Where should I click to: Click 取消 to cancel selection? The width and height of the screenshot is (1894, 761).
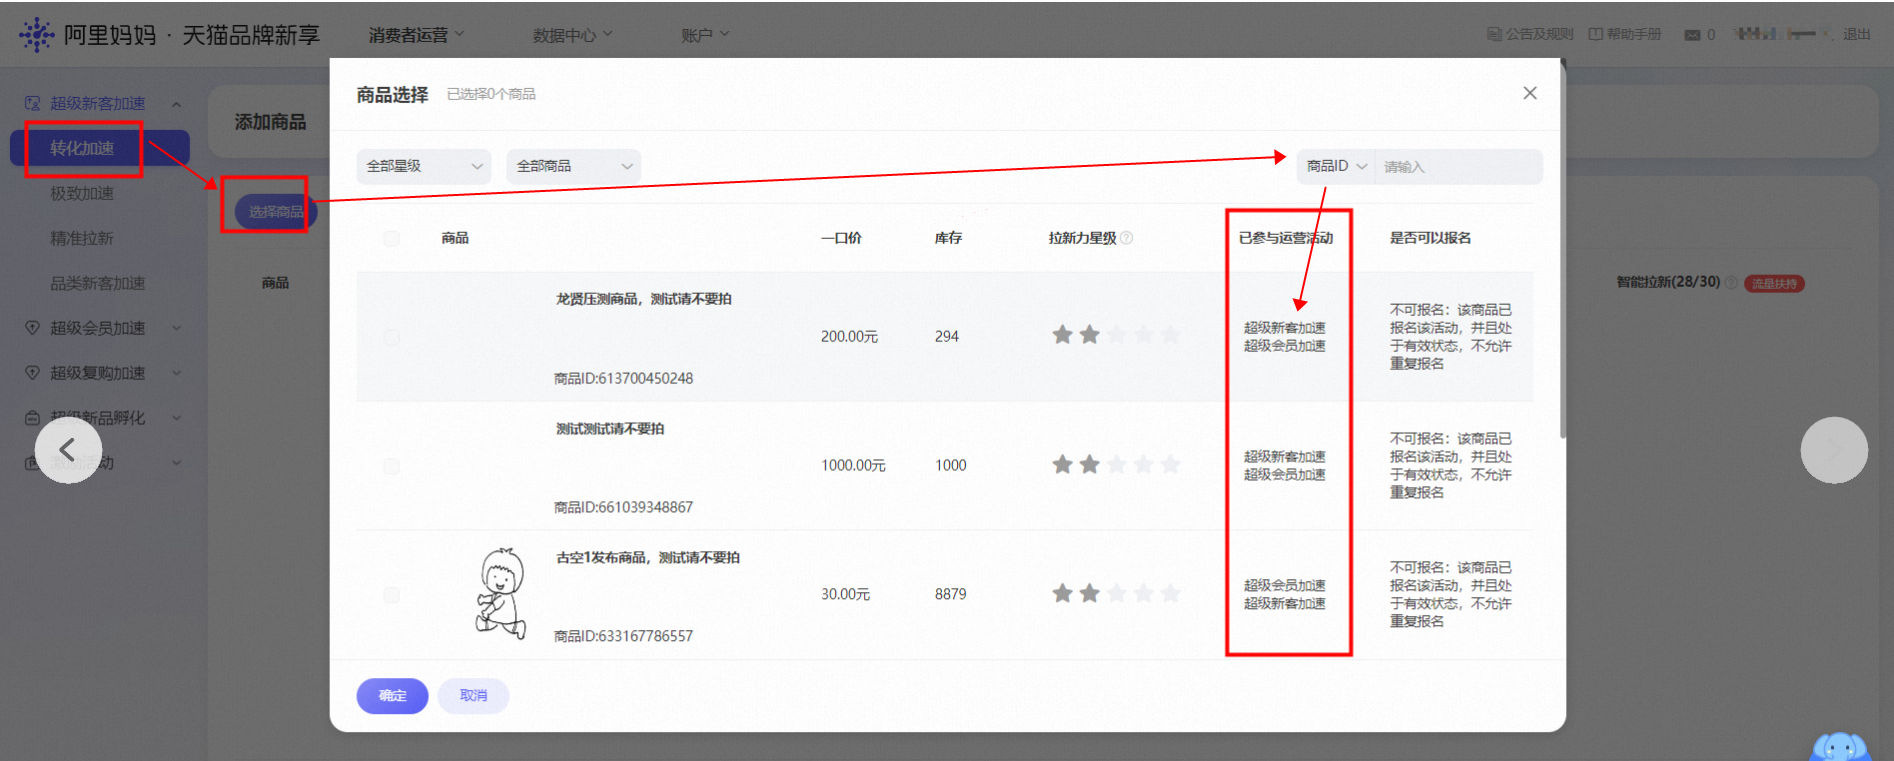tap(474, 696)
